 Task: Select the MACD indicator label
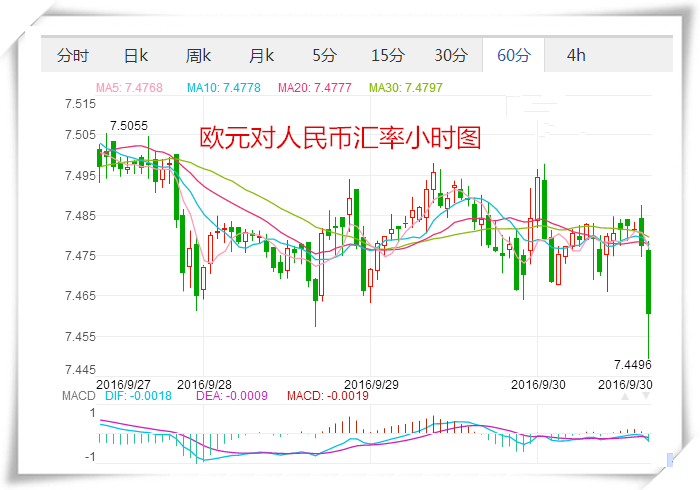tap(79, 396)
